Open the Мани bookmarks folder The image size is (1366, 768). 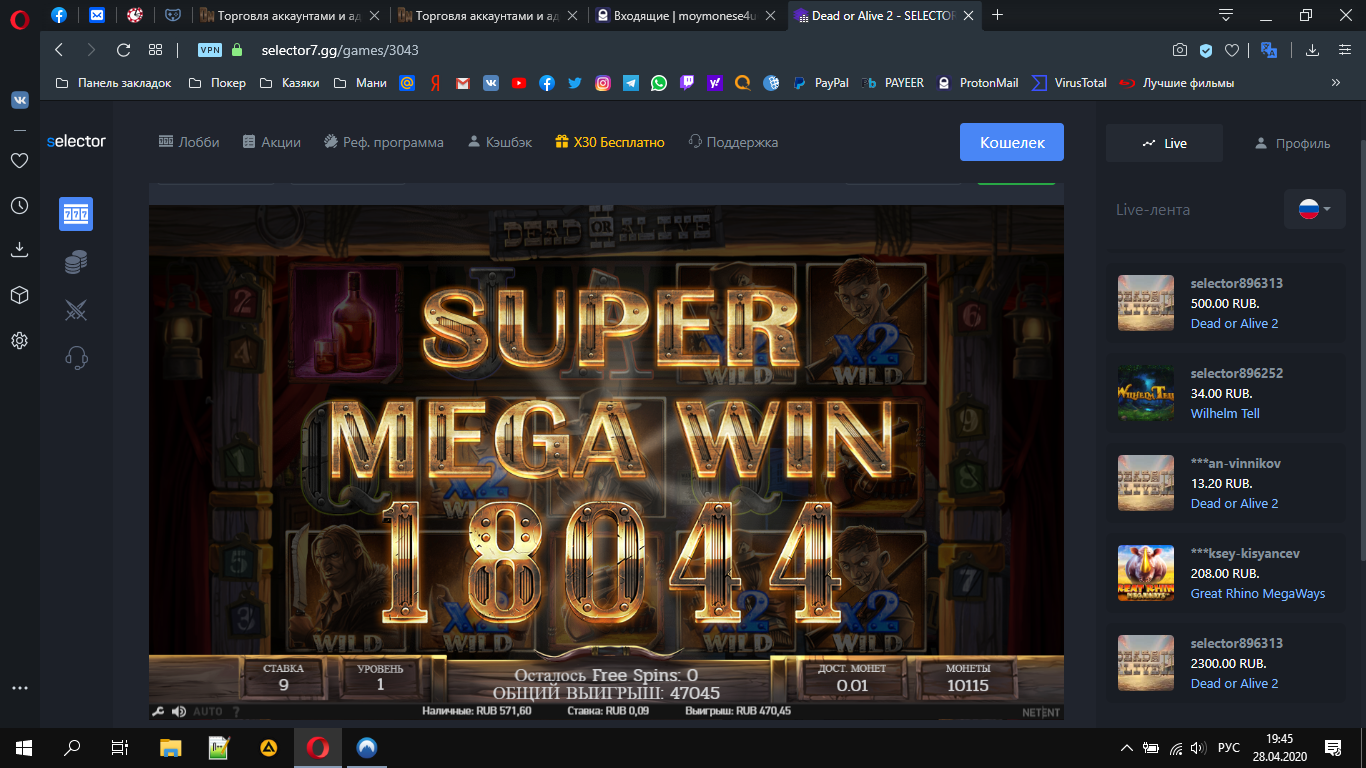click(360, 83)
